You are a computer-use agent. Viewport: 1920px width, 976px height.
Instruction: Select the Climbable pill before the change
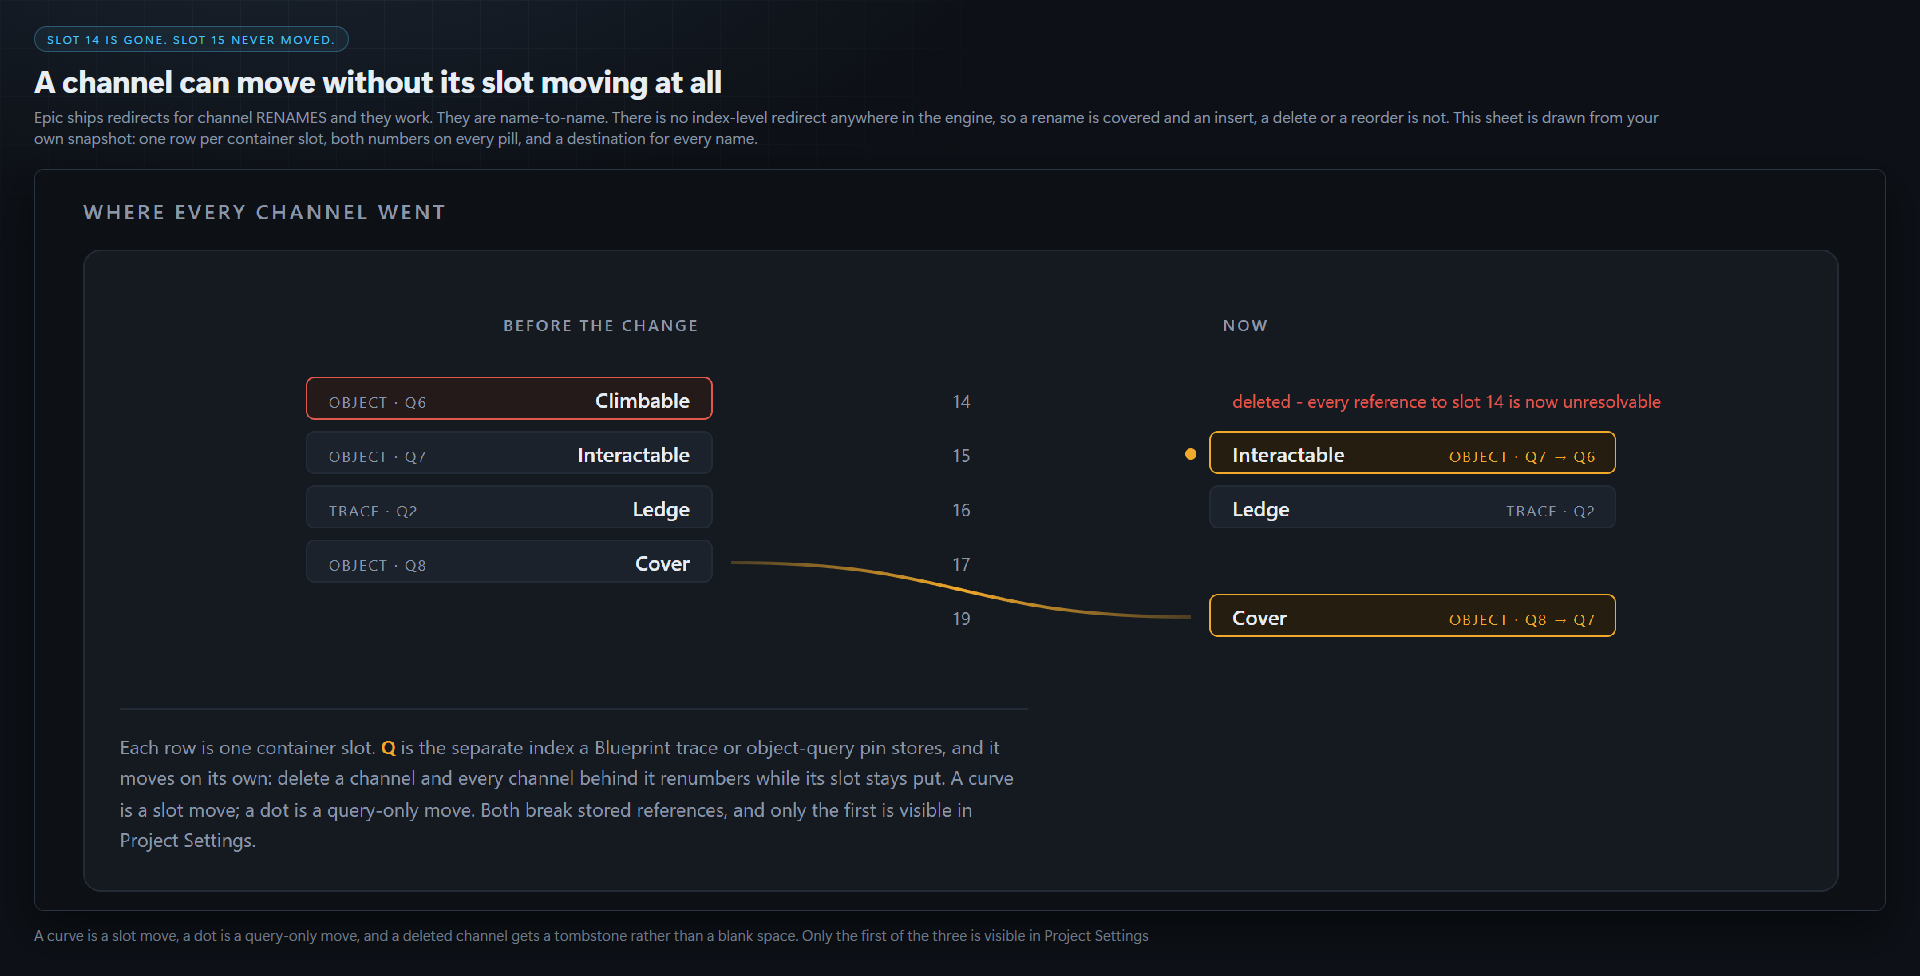(x=509, y=398)
